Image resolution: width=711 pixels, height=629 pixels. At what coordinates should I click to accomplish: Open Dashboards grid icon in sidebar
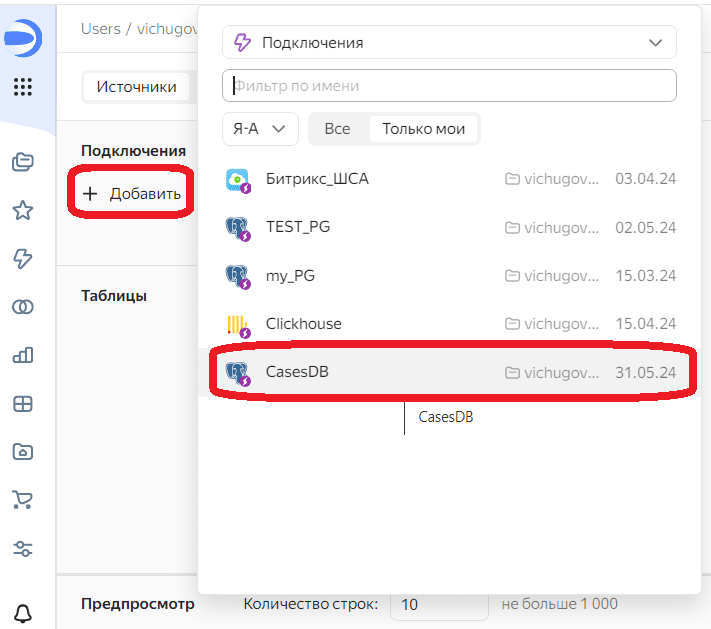[x=23, y=404]
